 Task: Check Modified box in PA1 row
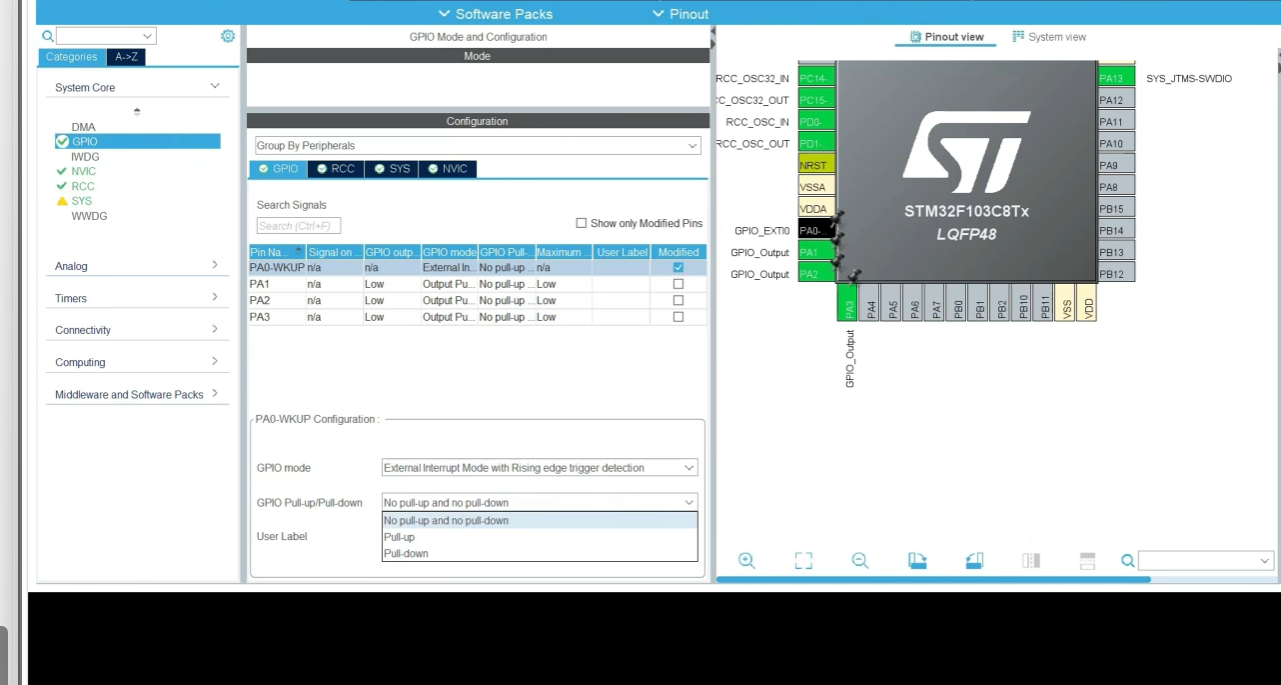(x=679, y=284)
